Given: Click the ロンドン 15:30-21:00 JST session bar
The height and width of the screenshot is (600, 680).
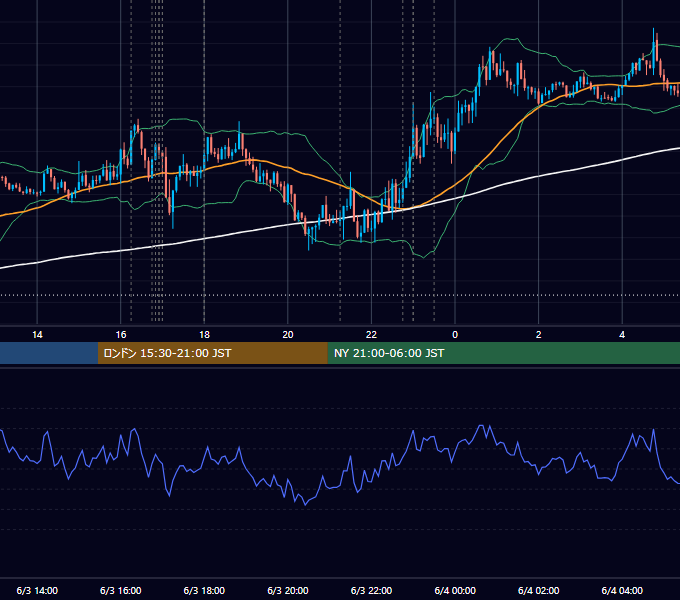Looking at the screenshot, I should 212,353.
